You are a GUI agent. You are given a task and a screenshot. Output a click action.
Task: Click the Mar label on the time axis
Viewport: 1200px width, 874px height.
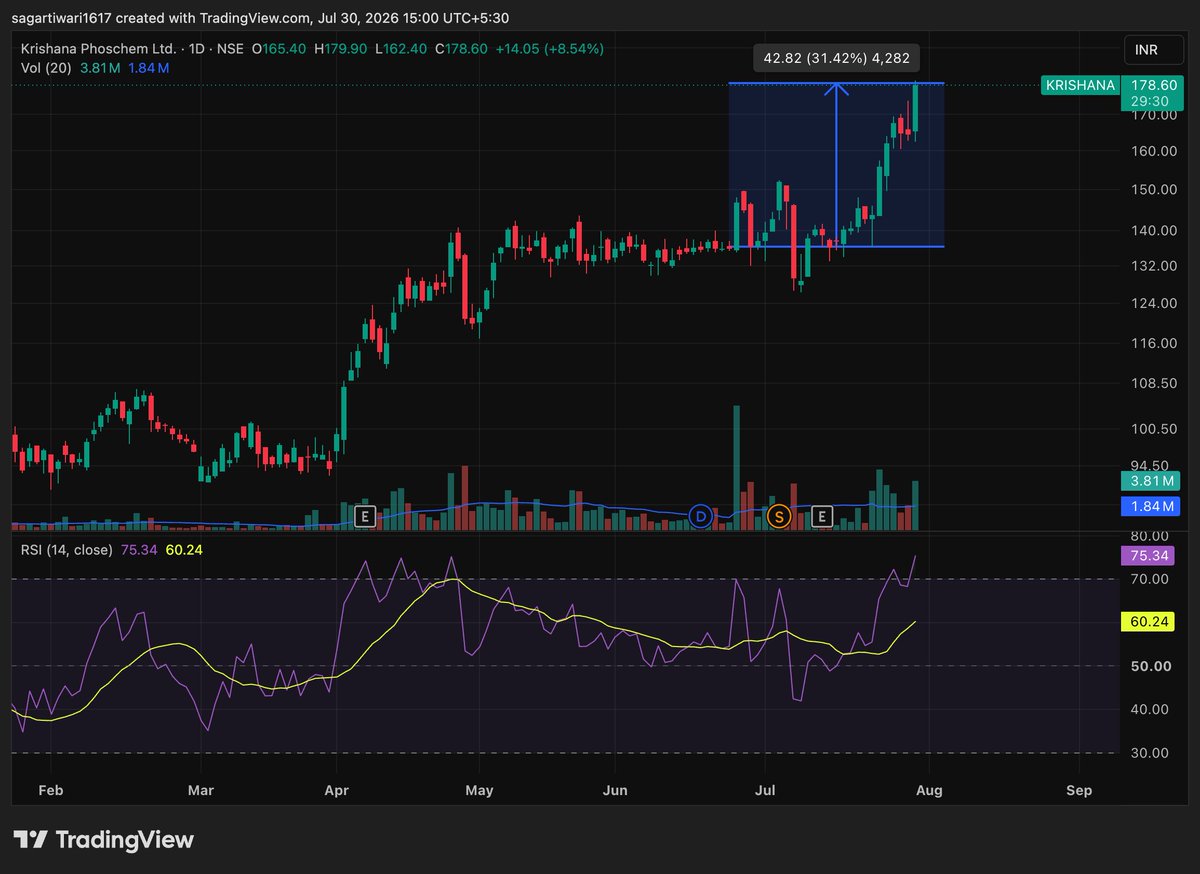point(201,790)
